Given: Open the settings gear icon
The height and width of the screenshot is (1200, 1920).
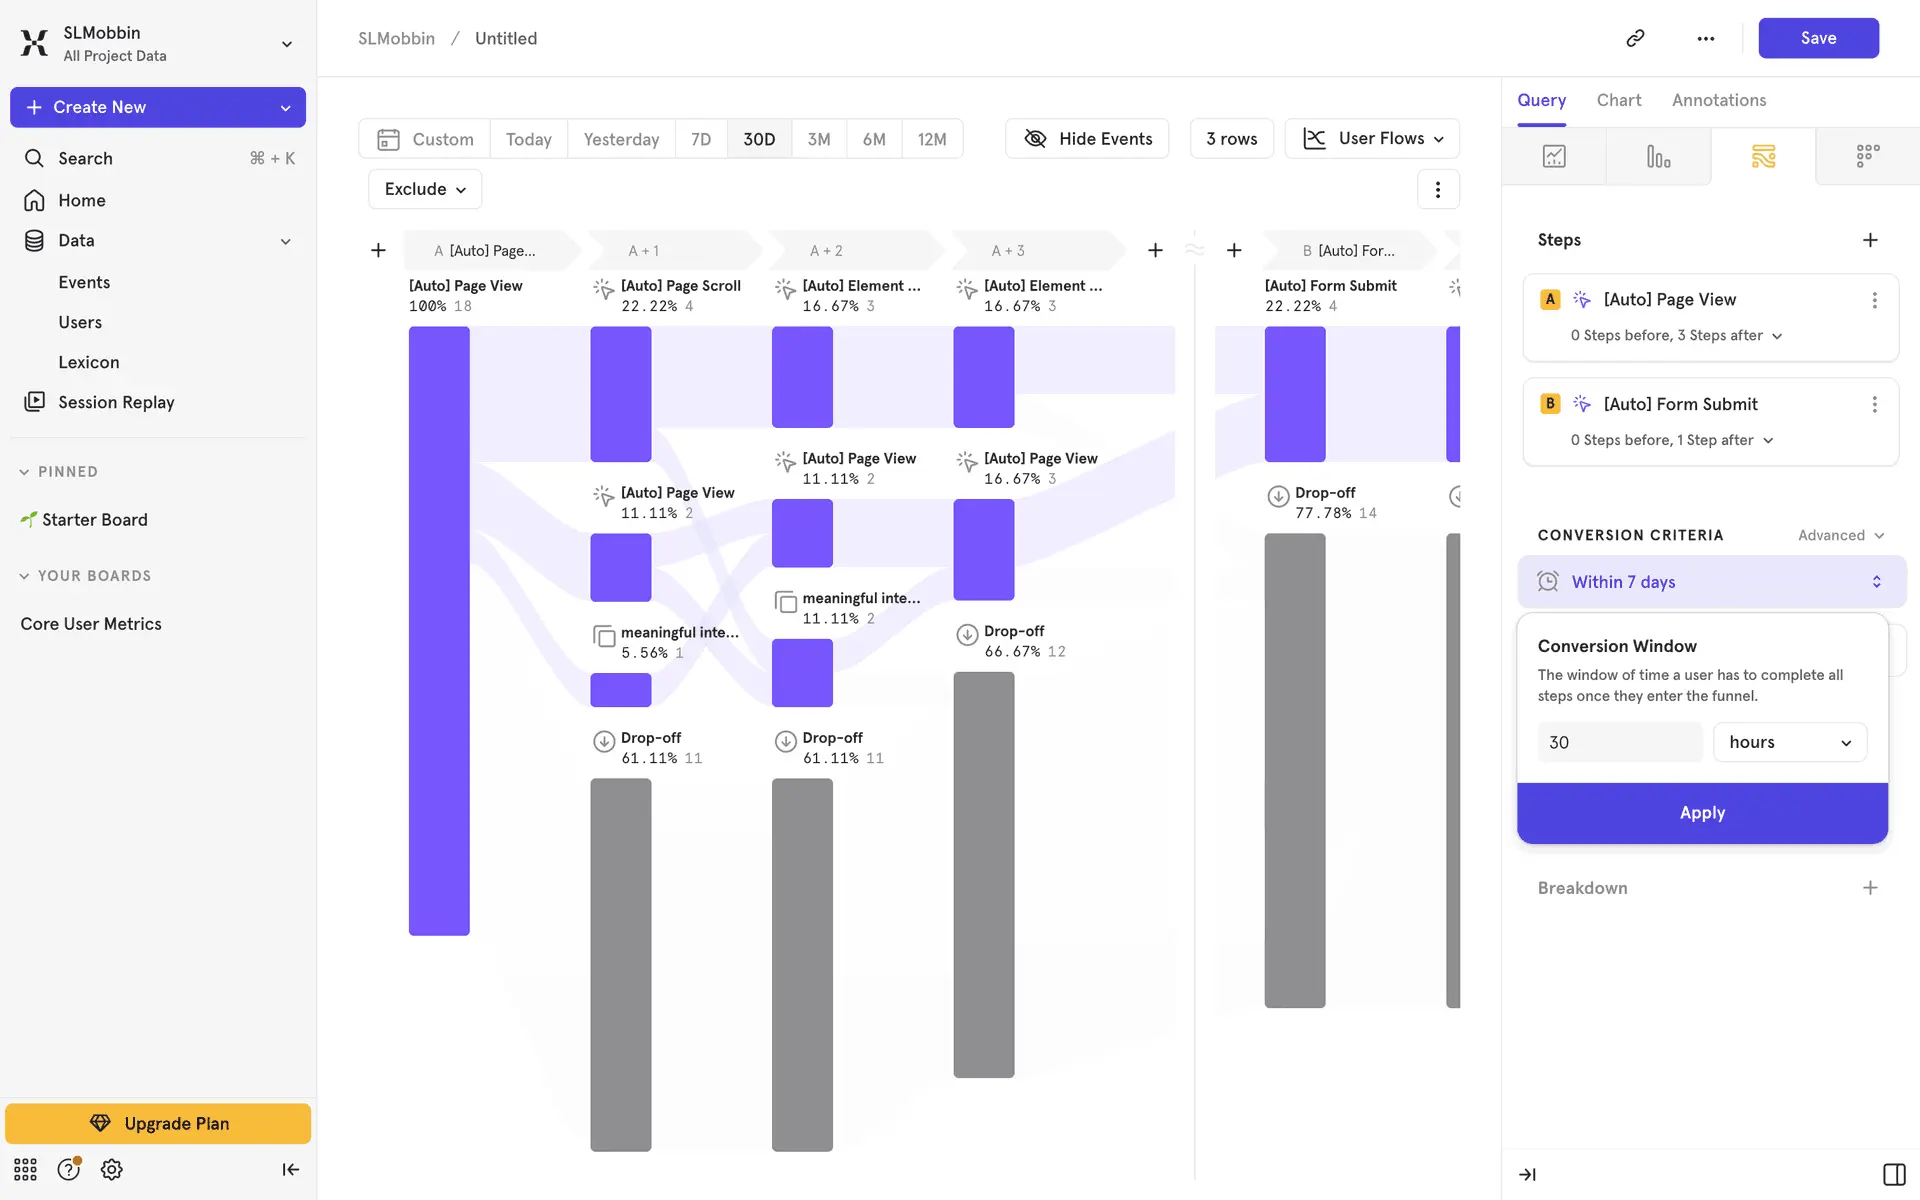Looking at the screenshot, I should point(112,1169).
